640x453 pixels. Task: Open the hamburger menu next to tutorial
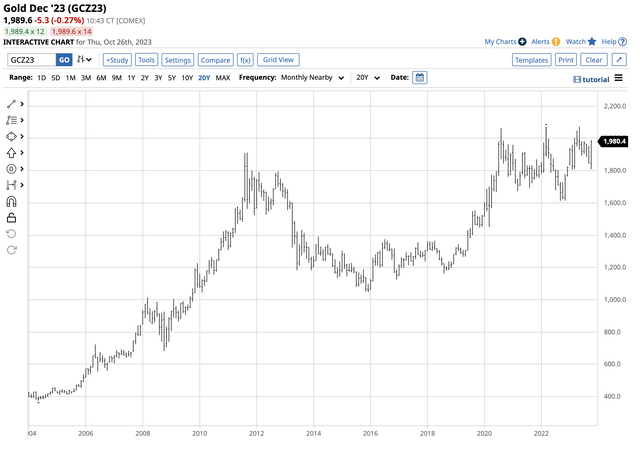[619, 78]
